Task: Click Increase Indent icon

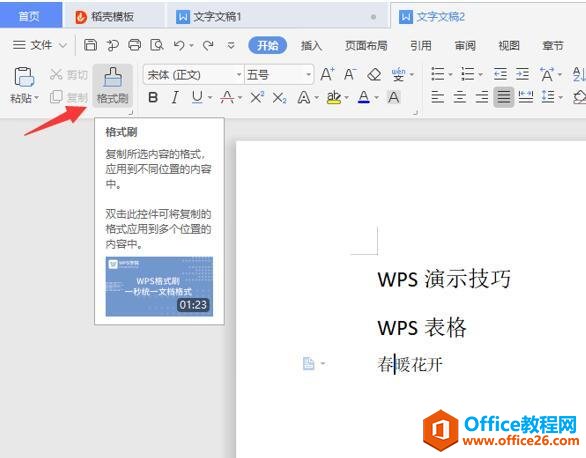Action: [522, 74]
